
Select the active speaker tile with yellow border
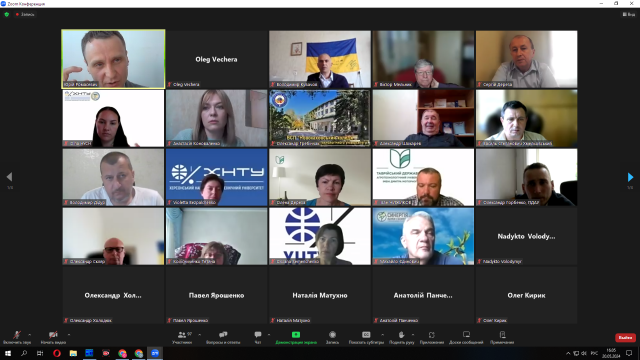click(x=113, y=59)
